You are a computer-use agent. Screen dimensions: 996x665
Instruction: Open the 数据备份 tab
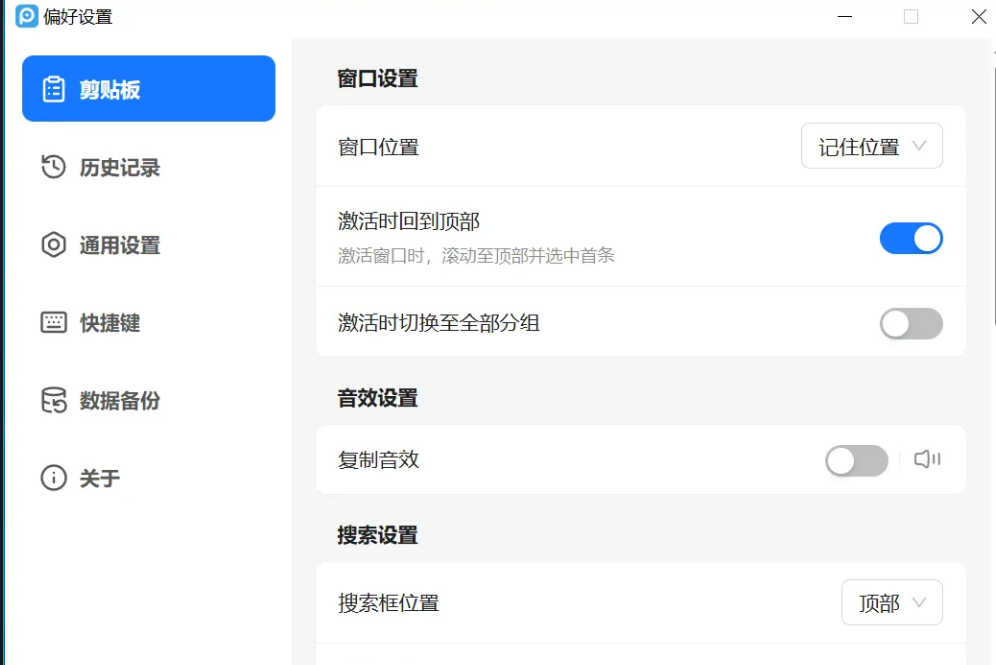pyautogui.click(x=149, y=400)
